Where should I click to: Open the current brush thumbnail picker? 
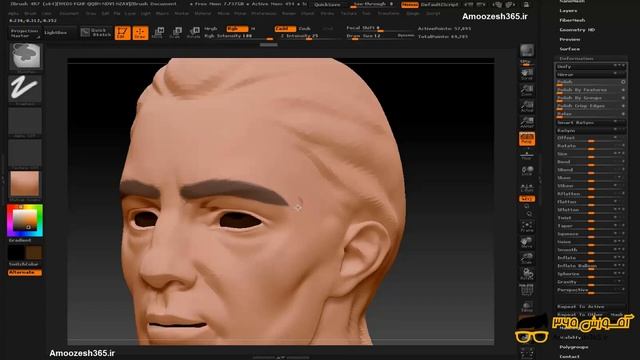pyautogui.click(x=25, y=56)
